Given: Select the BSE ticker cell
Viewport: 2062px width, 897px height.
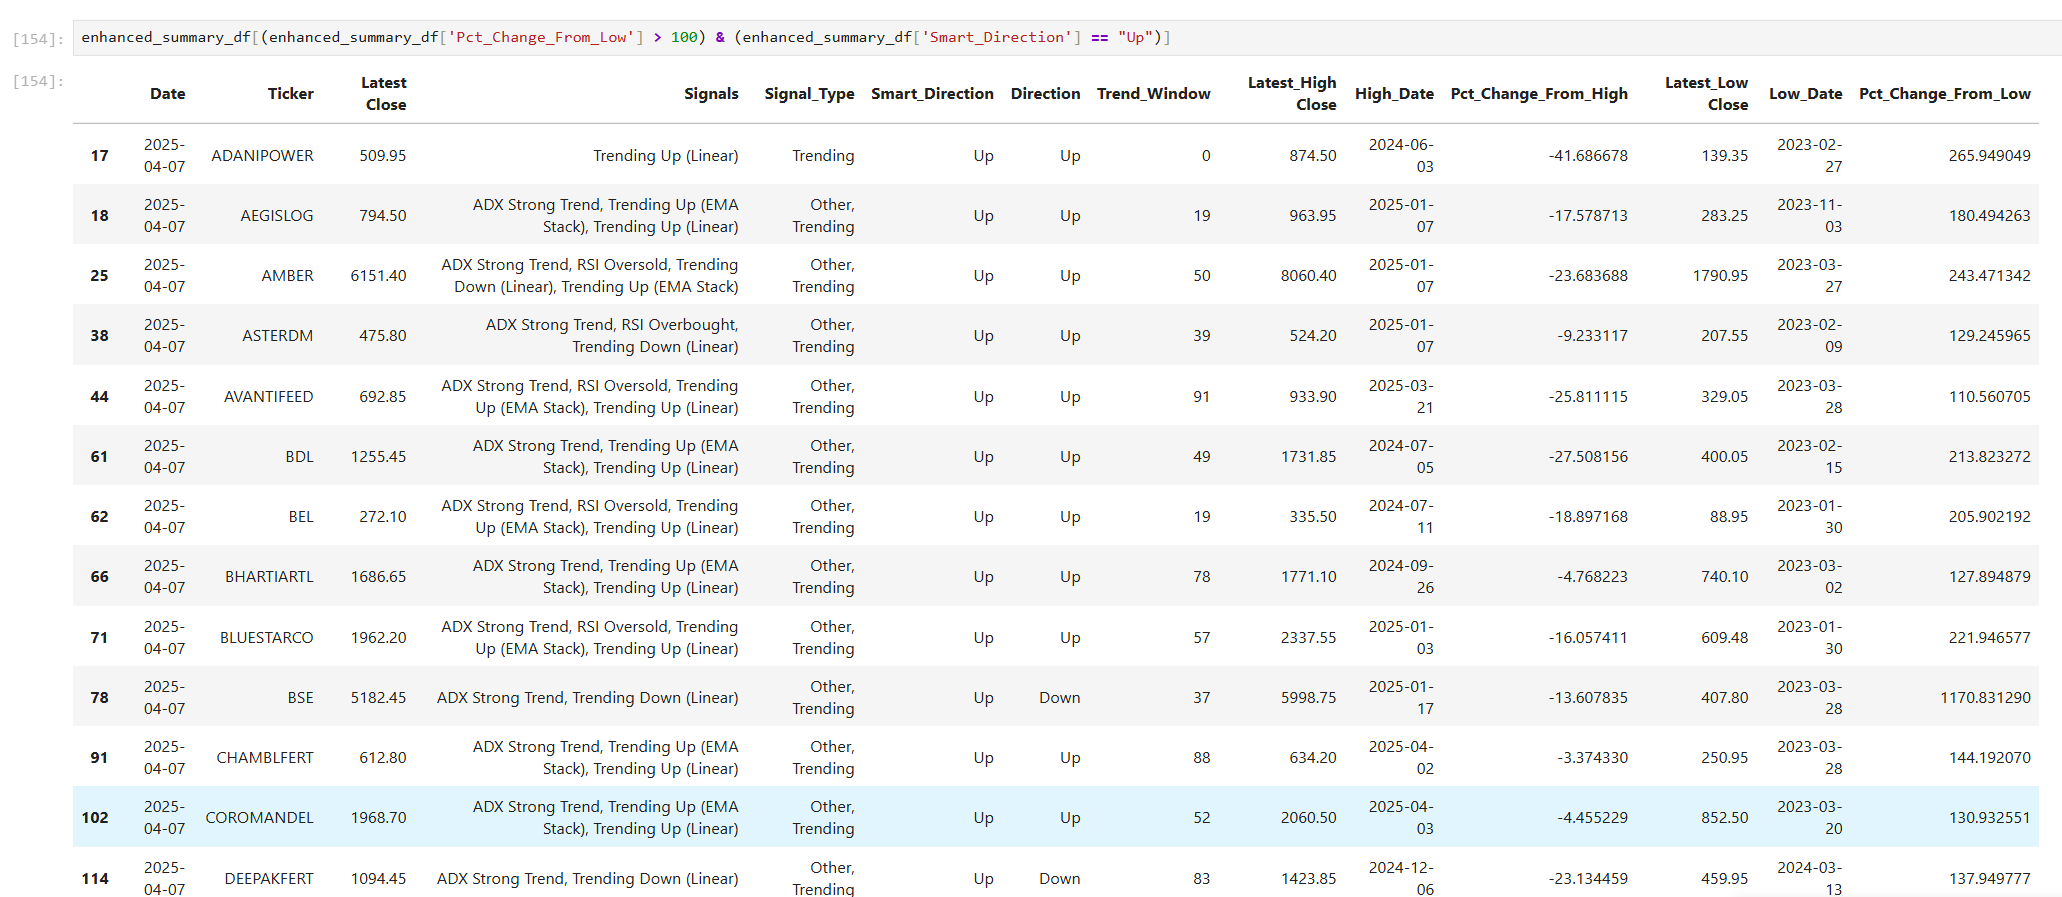Looking at the screenshot, I should pos(301,698).
